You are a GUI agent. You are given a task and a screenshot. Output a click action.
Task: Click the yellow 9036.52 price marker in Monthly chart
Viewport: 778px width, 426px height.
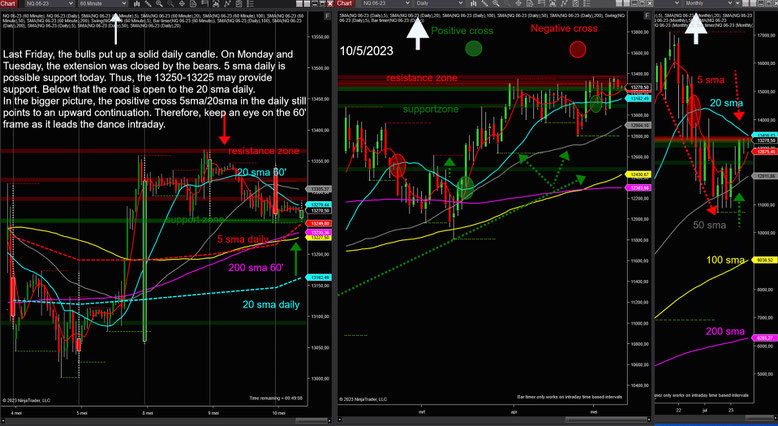pos(765,260)
